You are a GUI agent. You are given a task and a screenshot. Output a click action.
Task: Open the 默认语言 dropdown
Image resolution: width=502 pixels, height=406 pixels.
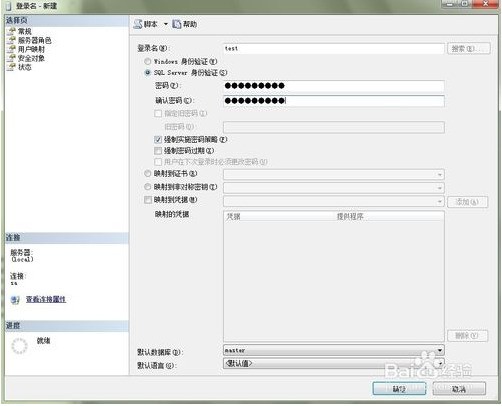pos(334,364)
